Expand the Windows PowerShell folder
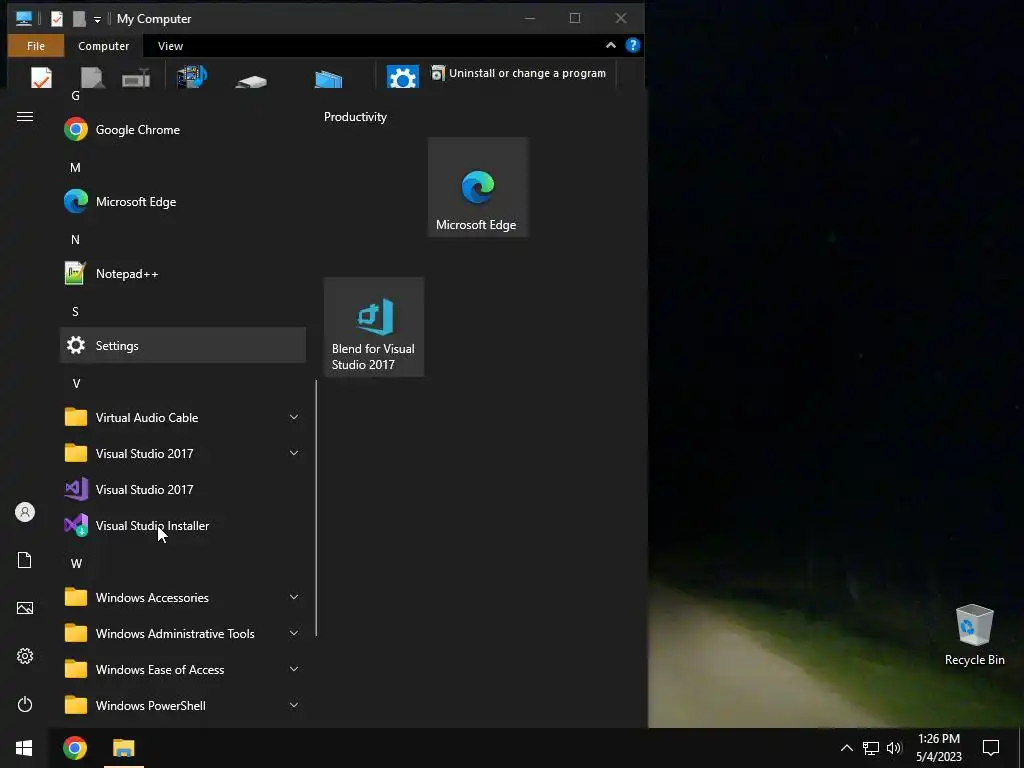The width and height of the screenshot is (1024, 768). click(x=183, y=706)
